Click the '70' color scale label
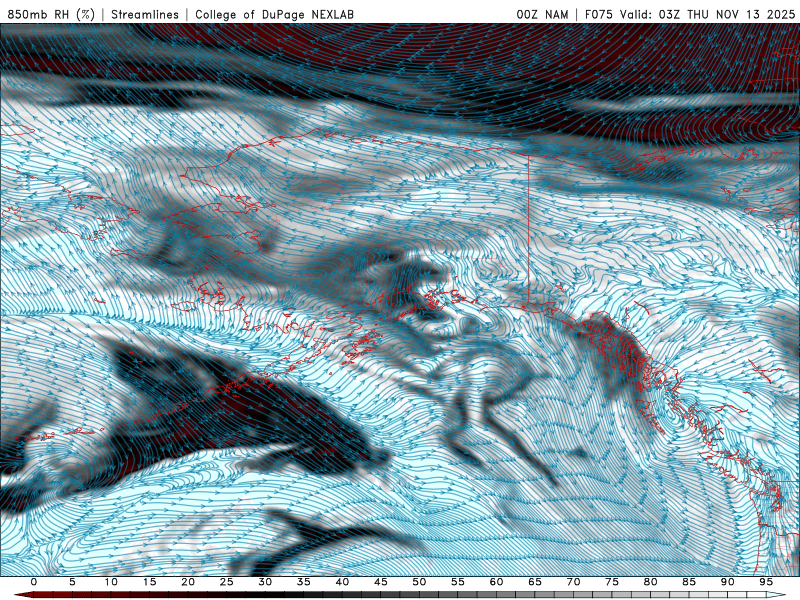The height and width of the screenshot is (600, 800). click(x=573, y=582)
